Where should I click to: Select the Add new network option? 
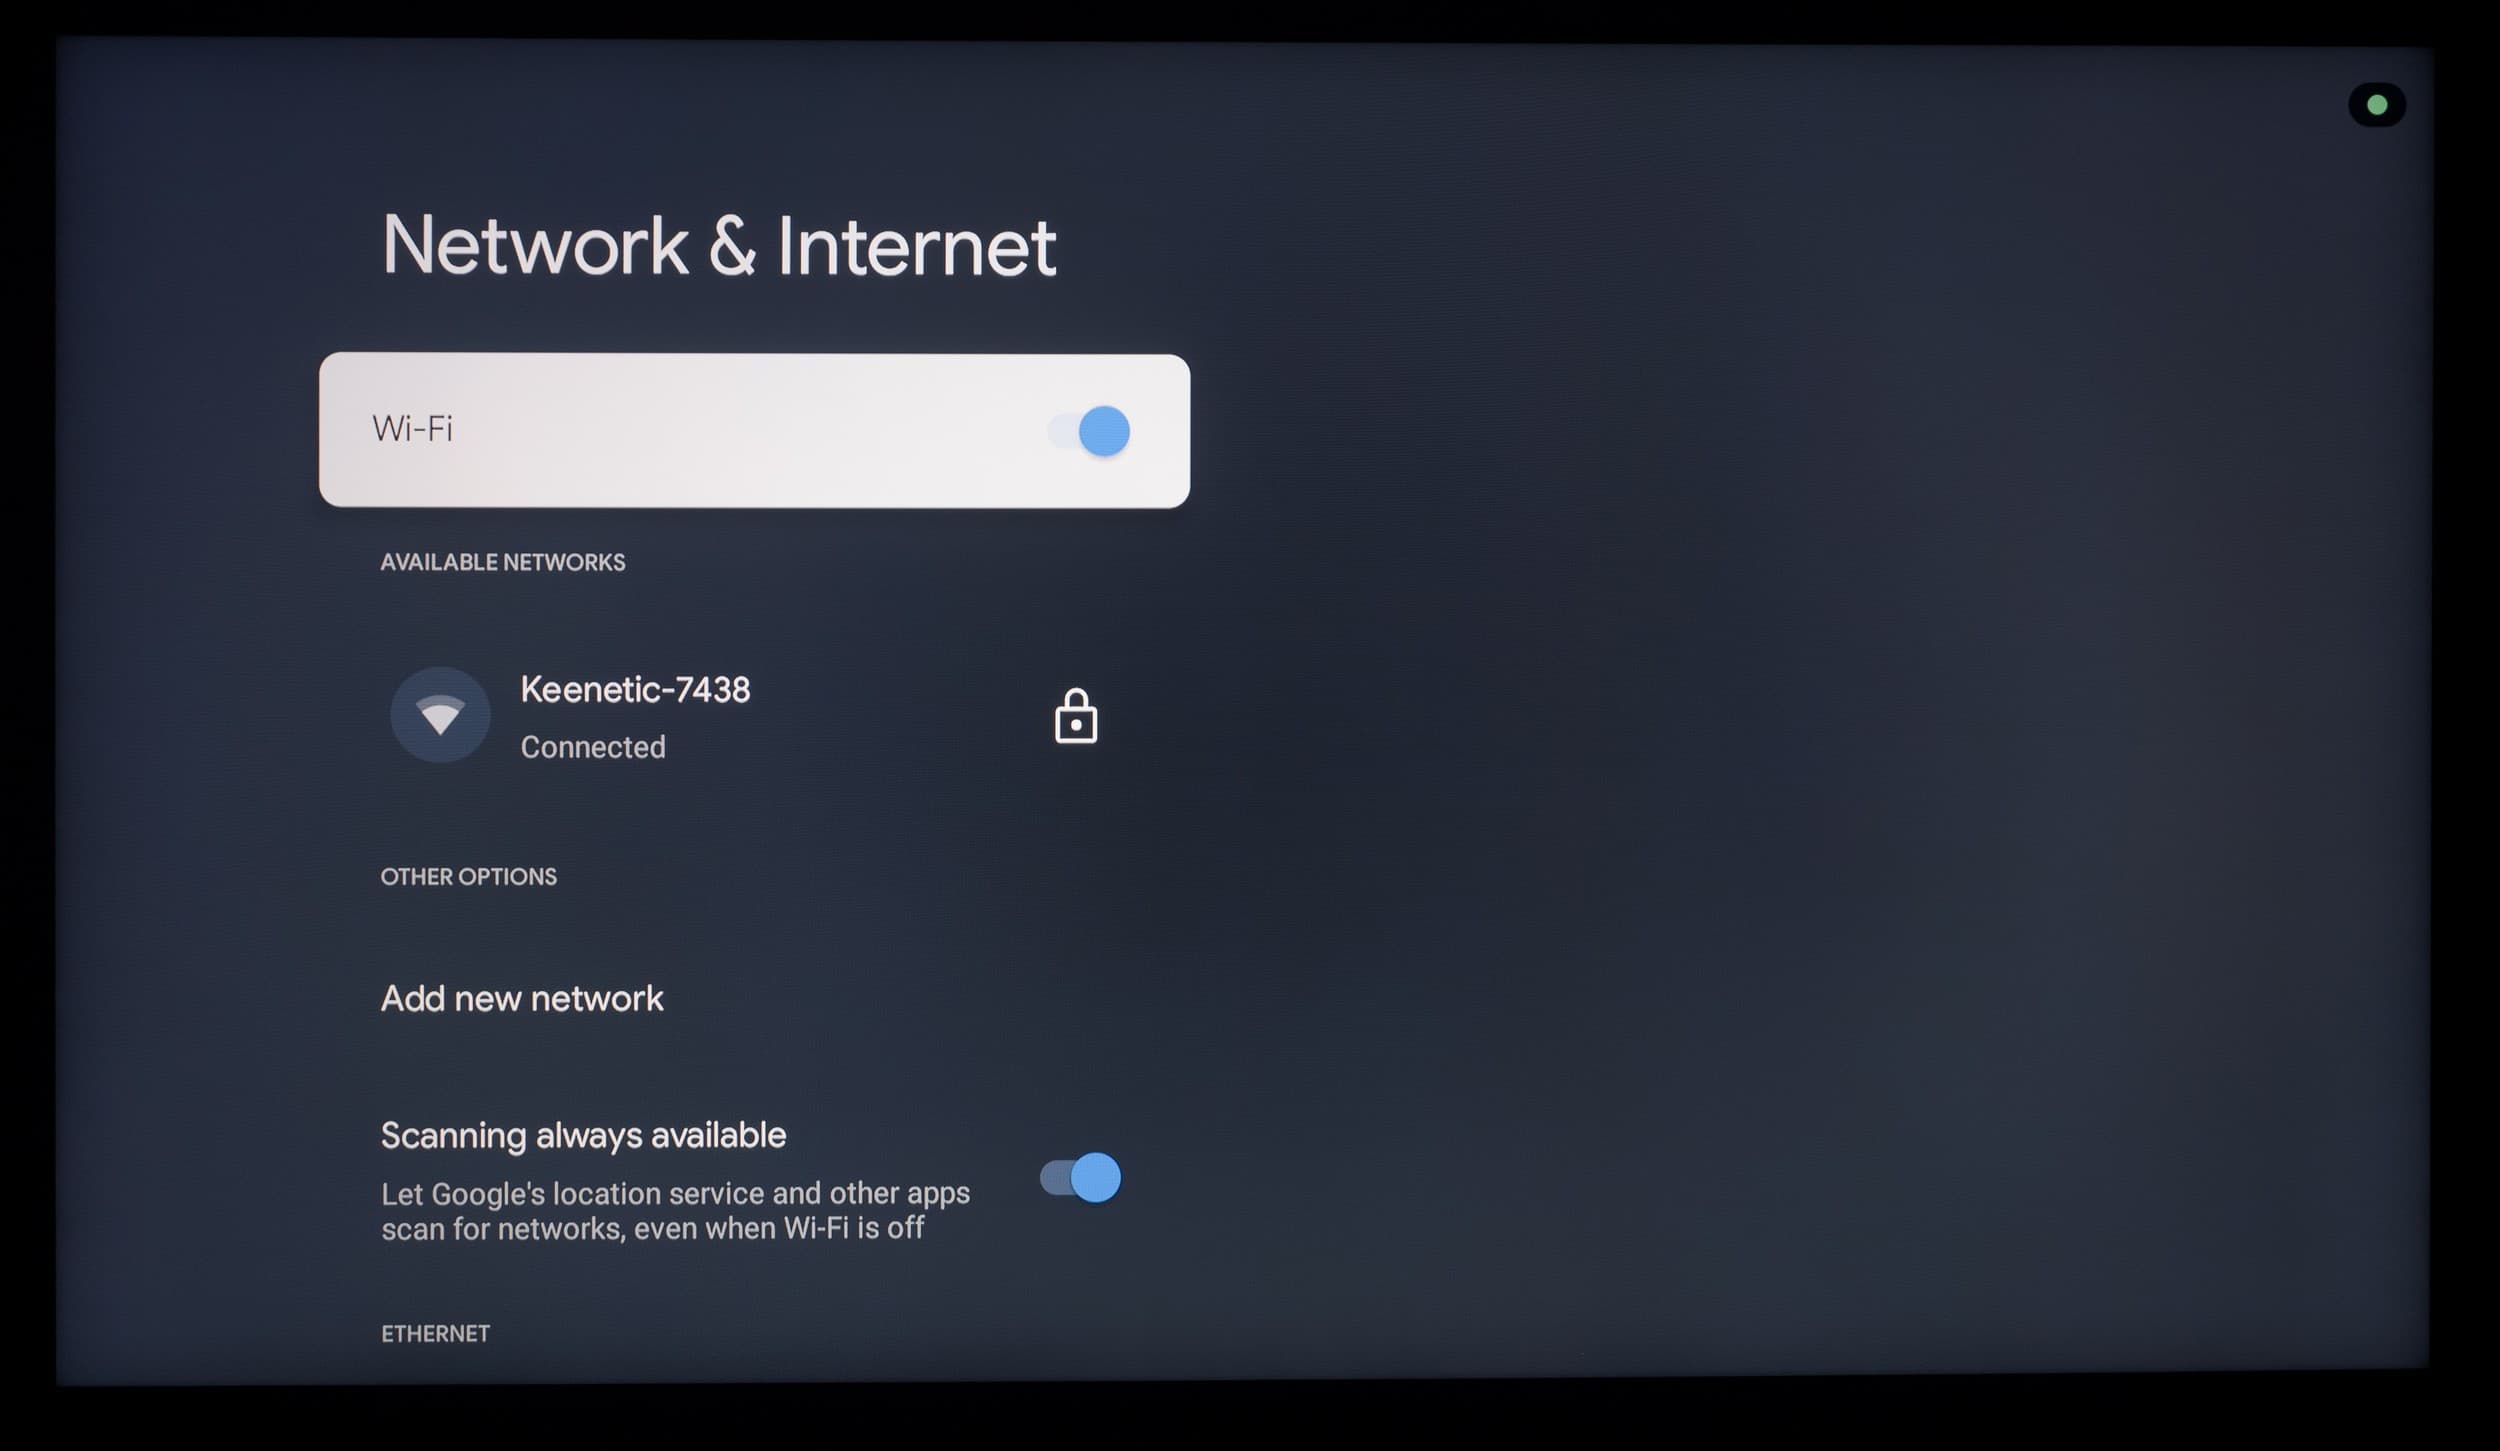522,998
